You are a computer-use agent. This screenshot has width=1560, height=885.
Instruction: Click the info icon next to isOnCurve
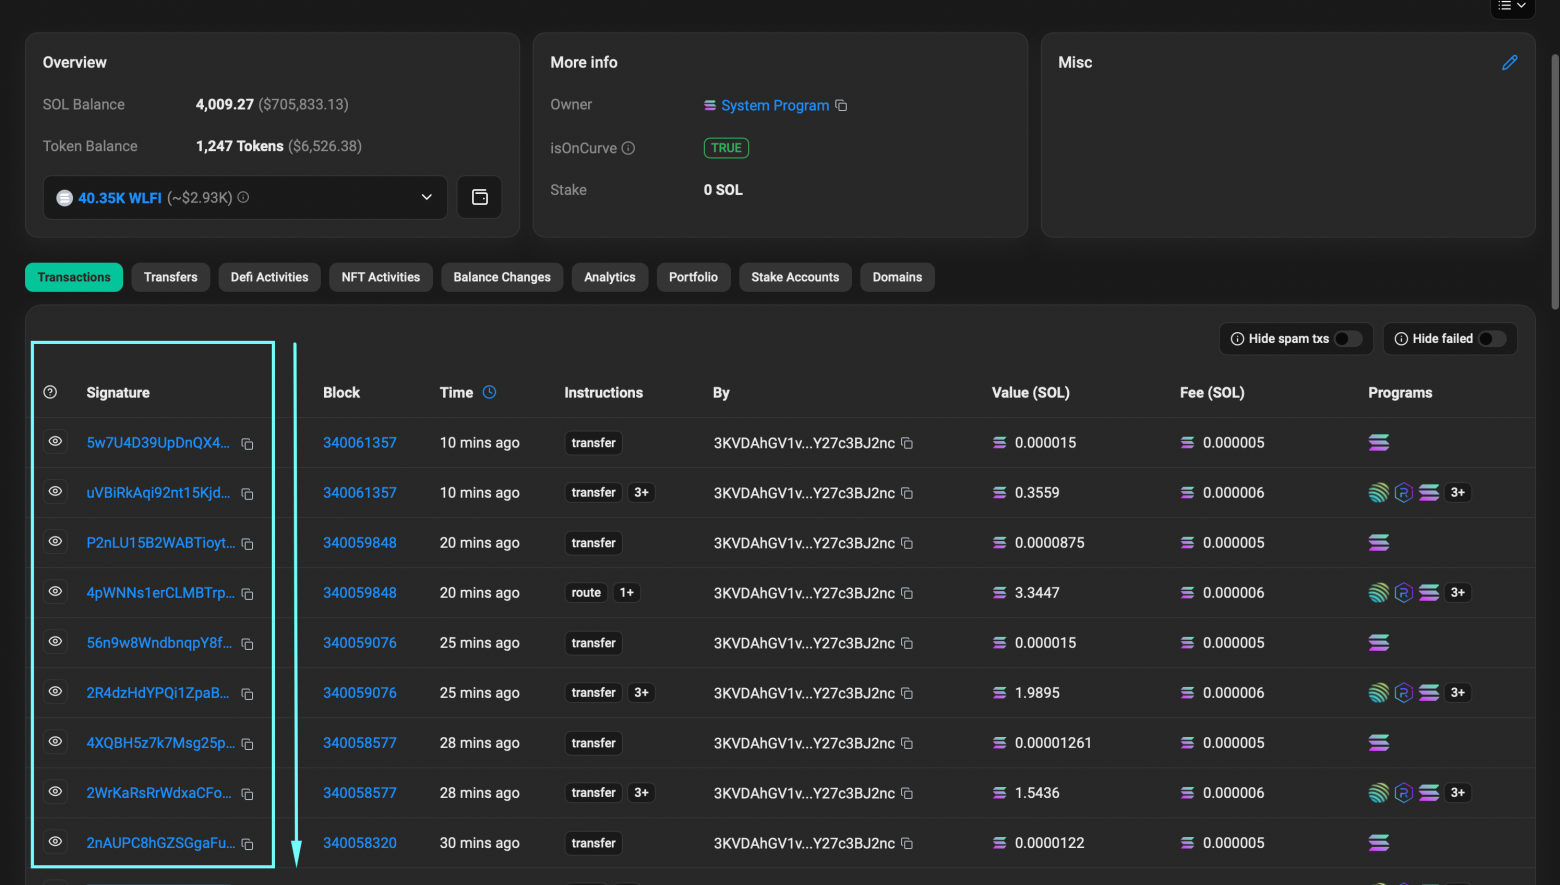click(x=628, y=148)
